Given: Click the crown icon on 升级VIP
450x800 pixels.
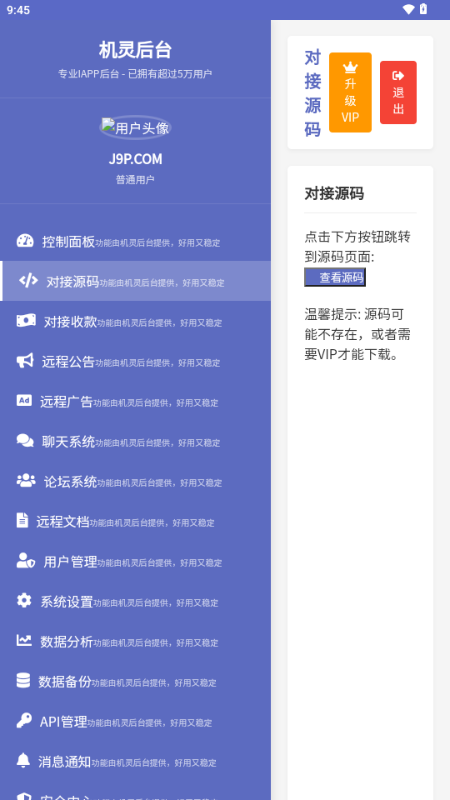Looking at the screenshot, I should point(350,67).
